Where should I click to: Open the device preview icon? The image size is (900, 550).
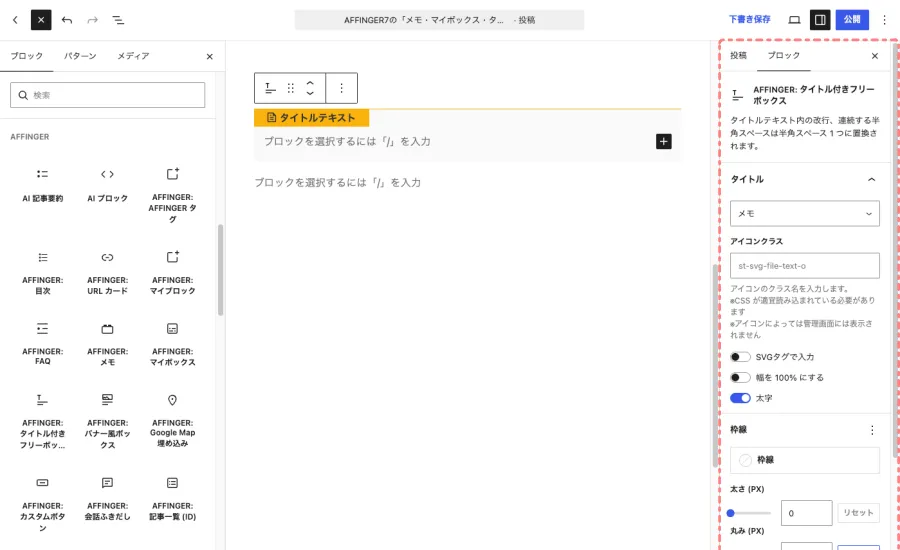(794, 20)
